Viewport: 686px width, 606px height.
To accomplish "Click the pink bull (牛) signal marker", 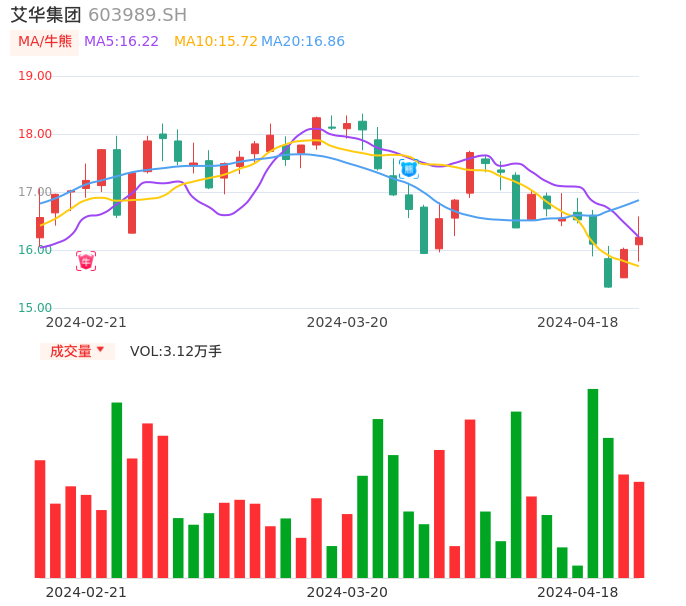I will point(86,261).
